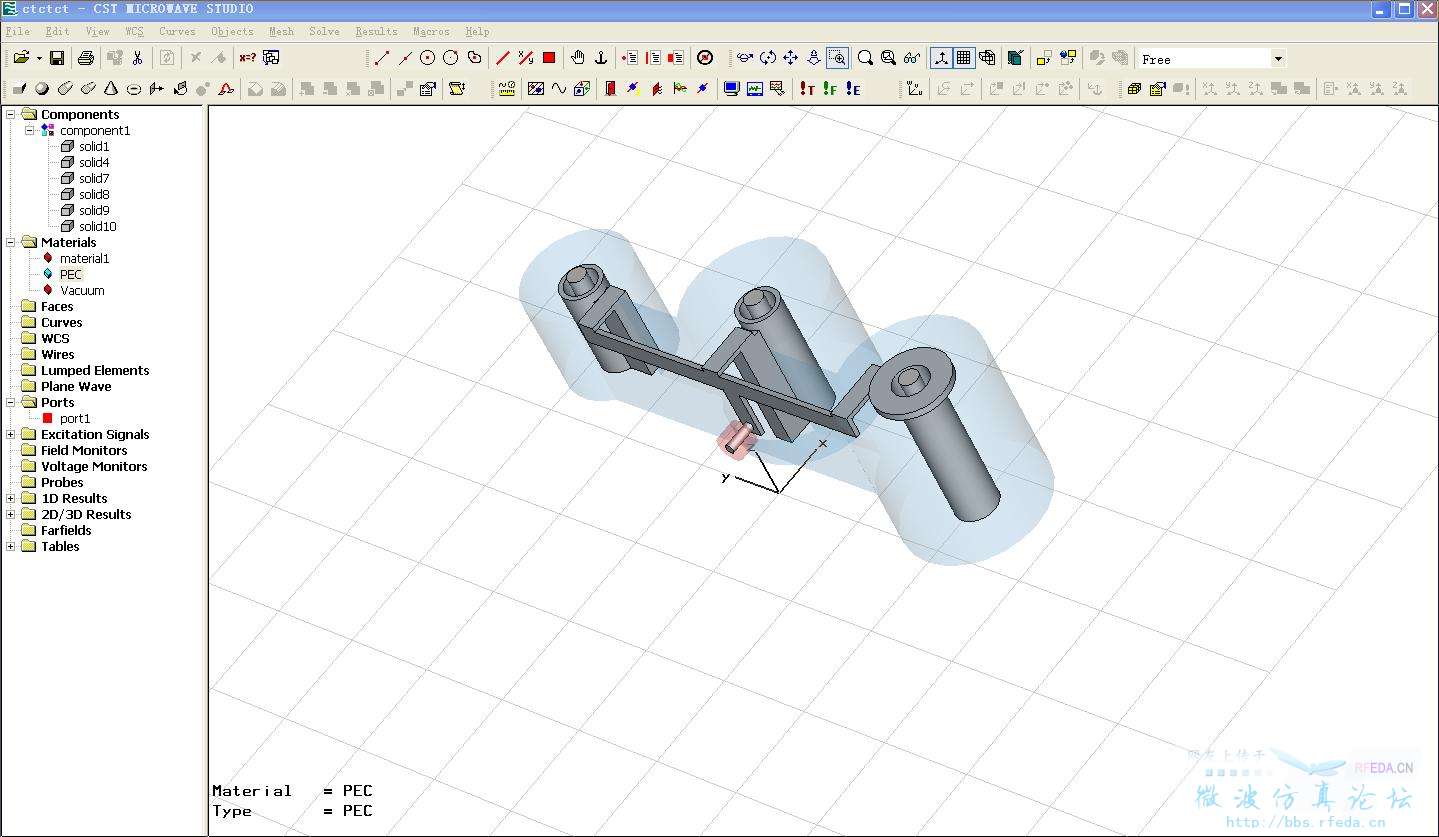Collapse the Materials tree folder
The image size is (1439, 837).
tap(11, 242)
